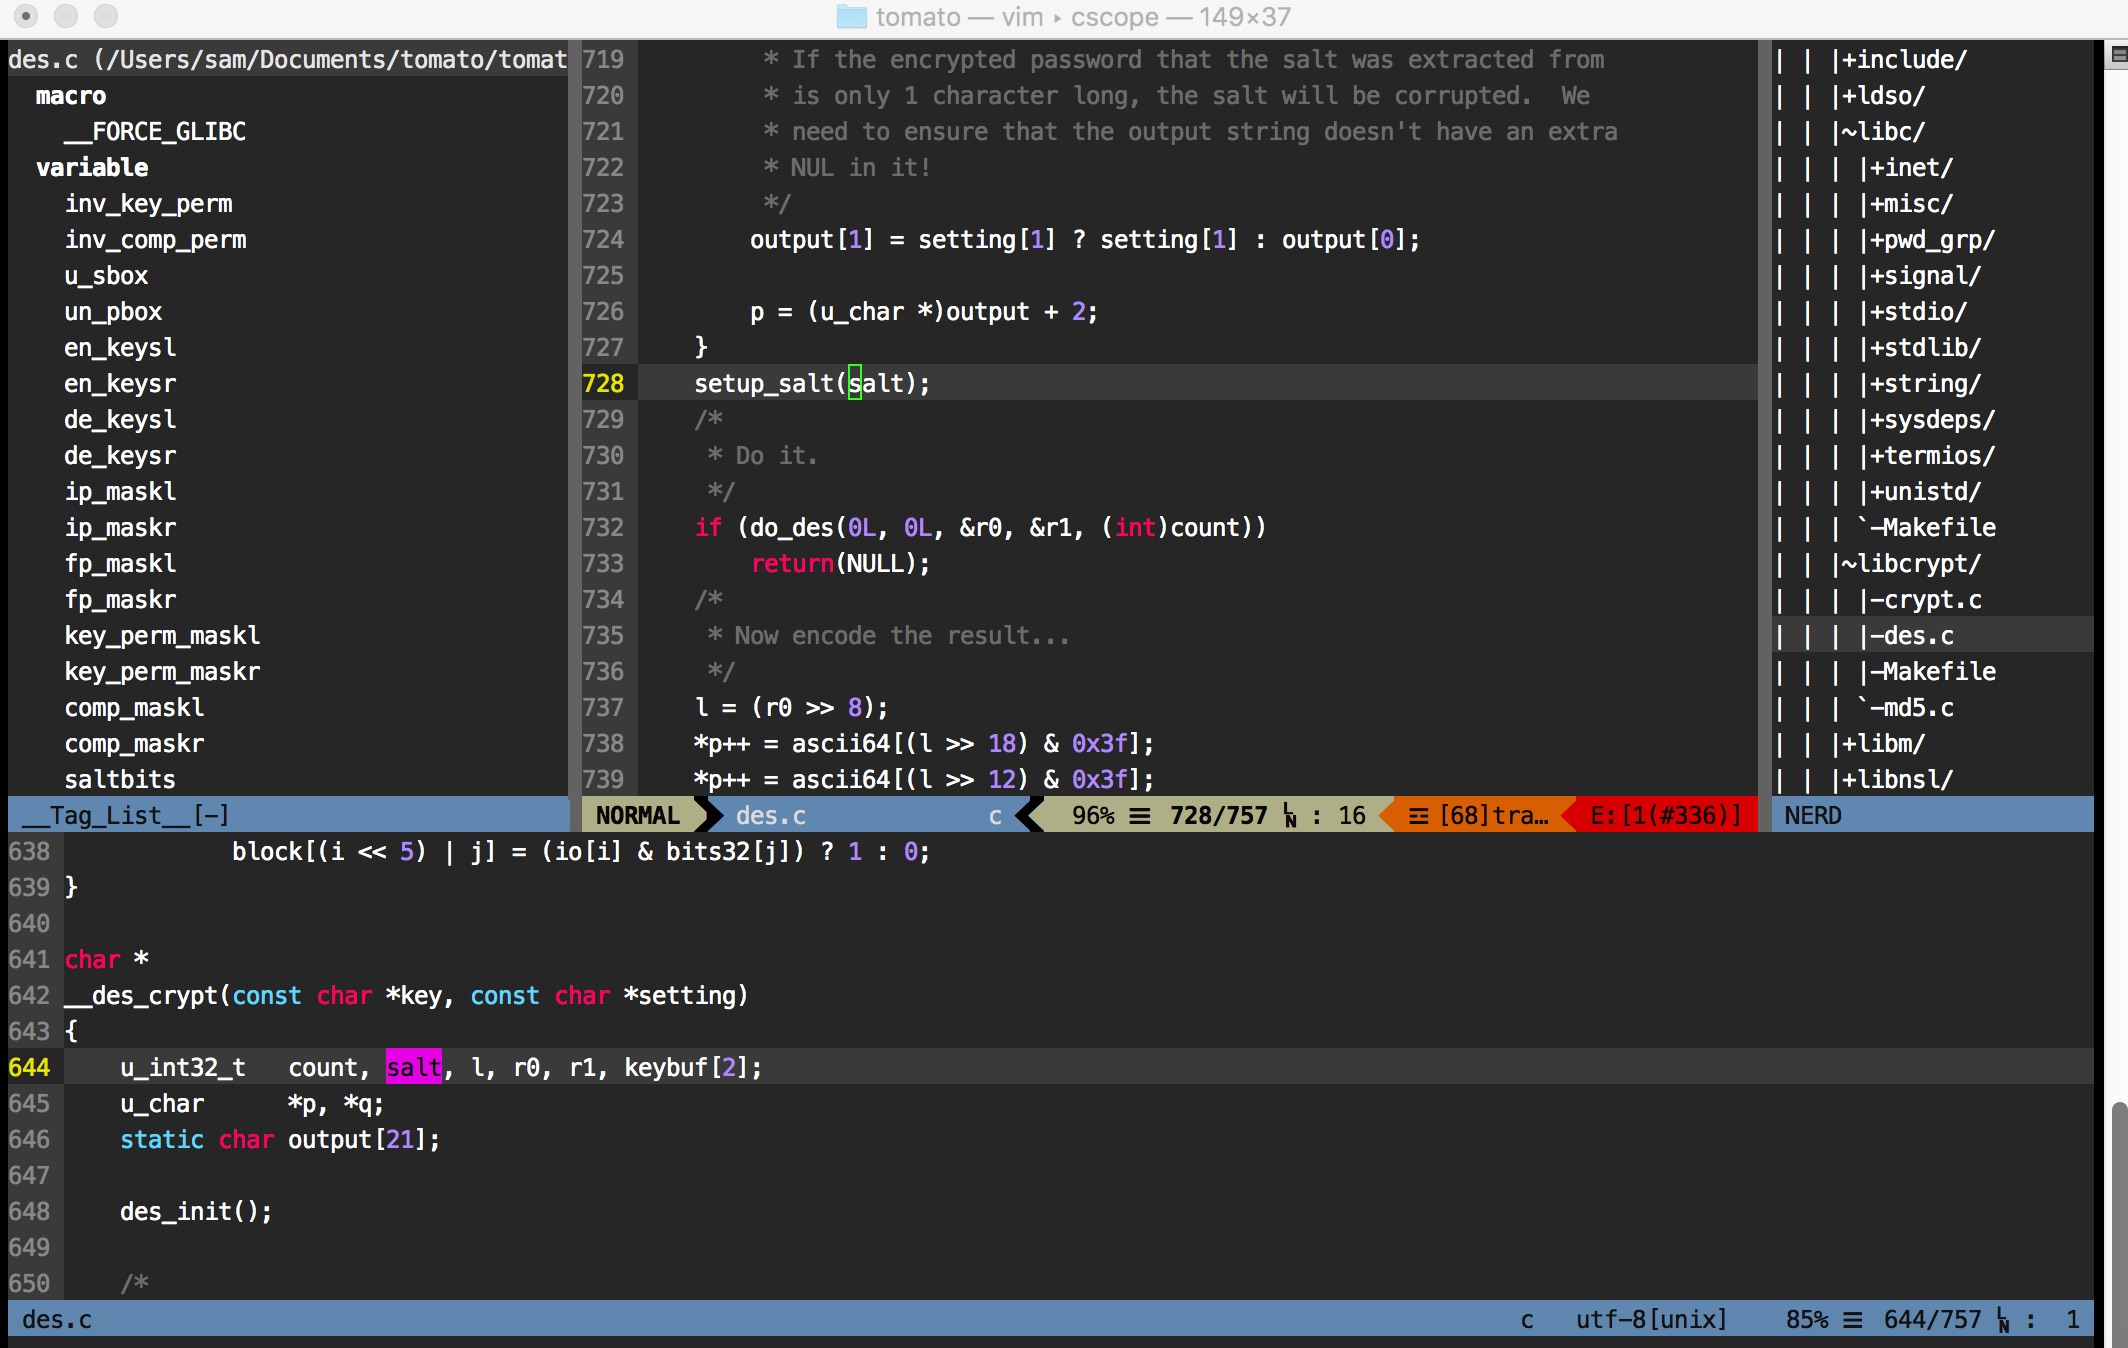2128x1348 pixels.
Task: Toggle the __Tag_List__ fold marker [-]
Action: click(x=211, y=816)
